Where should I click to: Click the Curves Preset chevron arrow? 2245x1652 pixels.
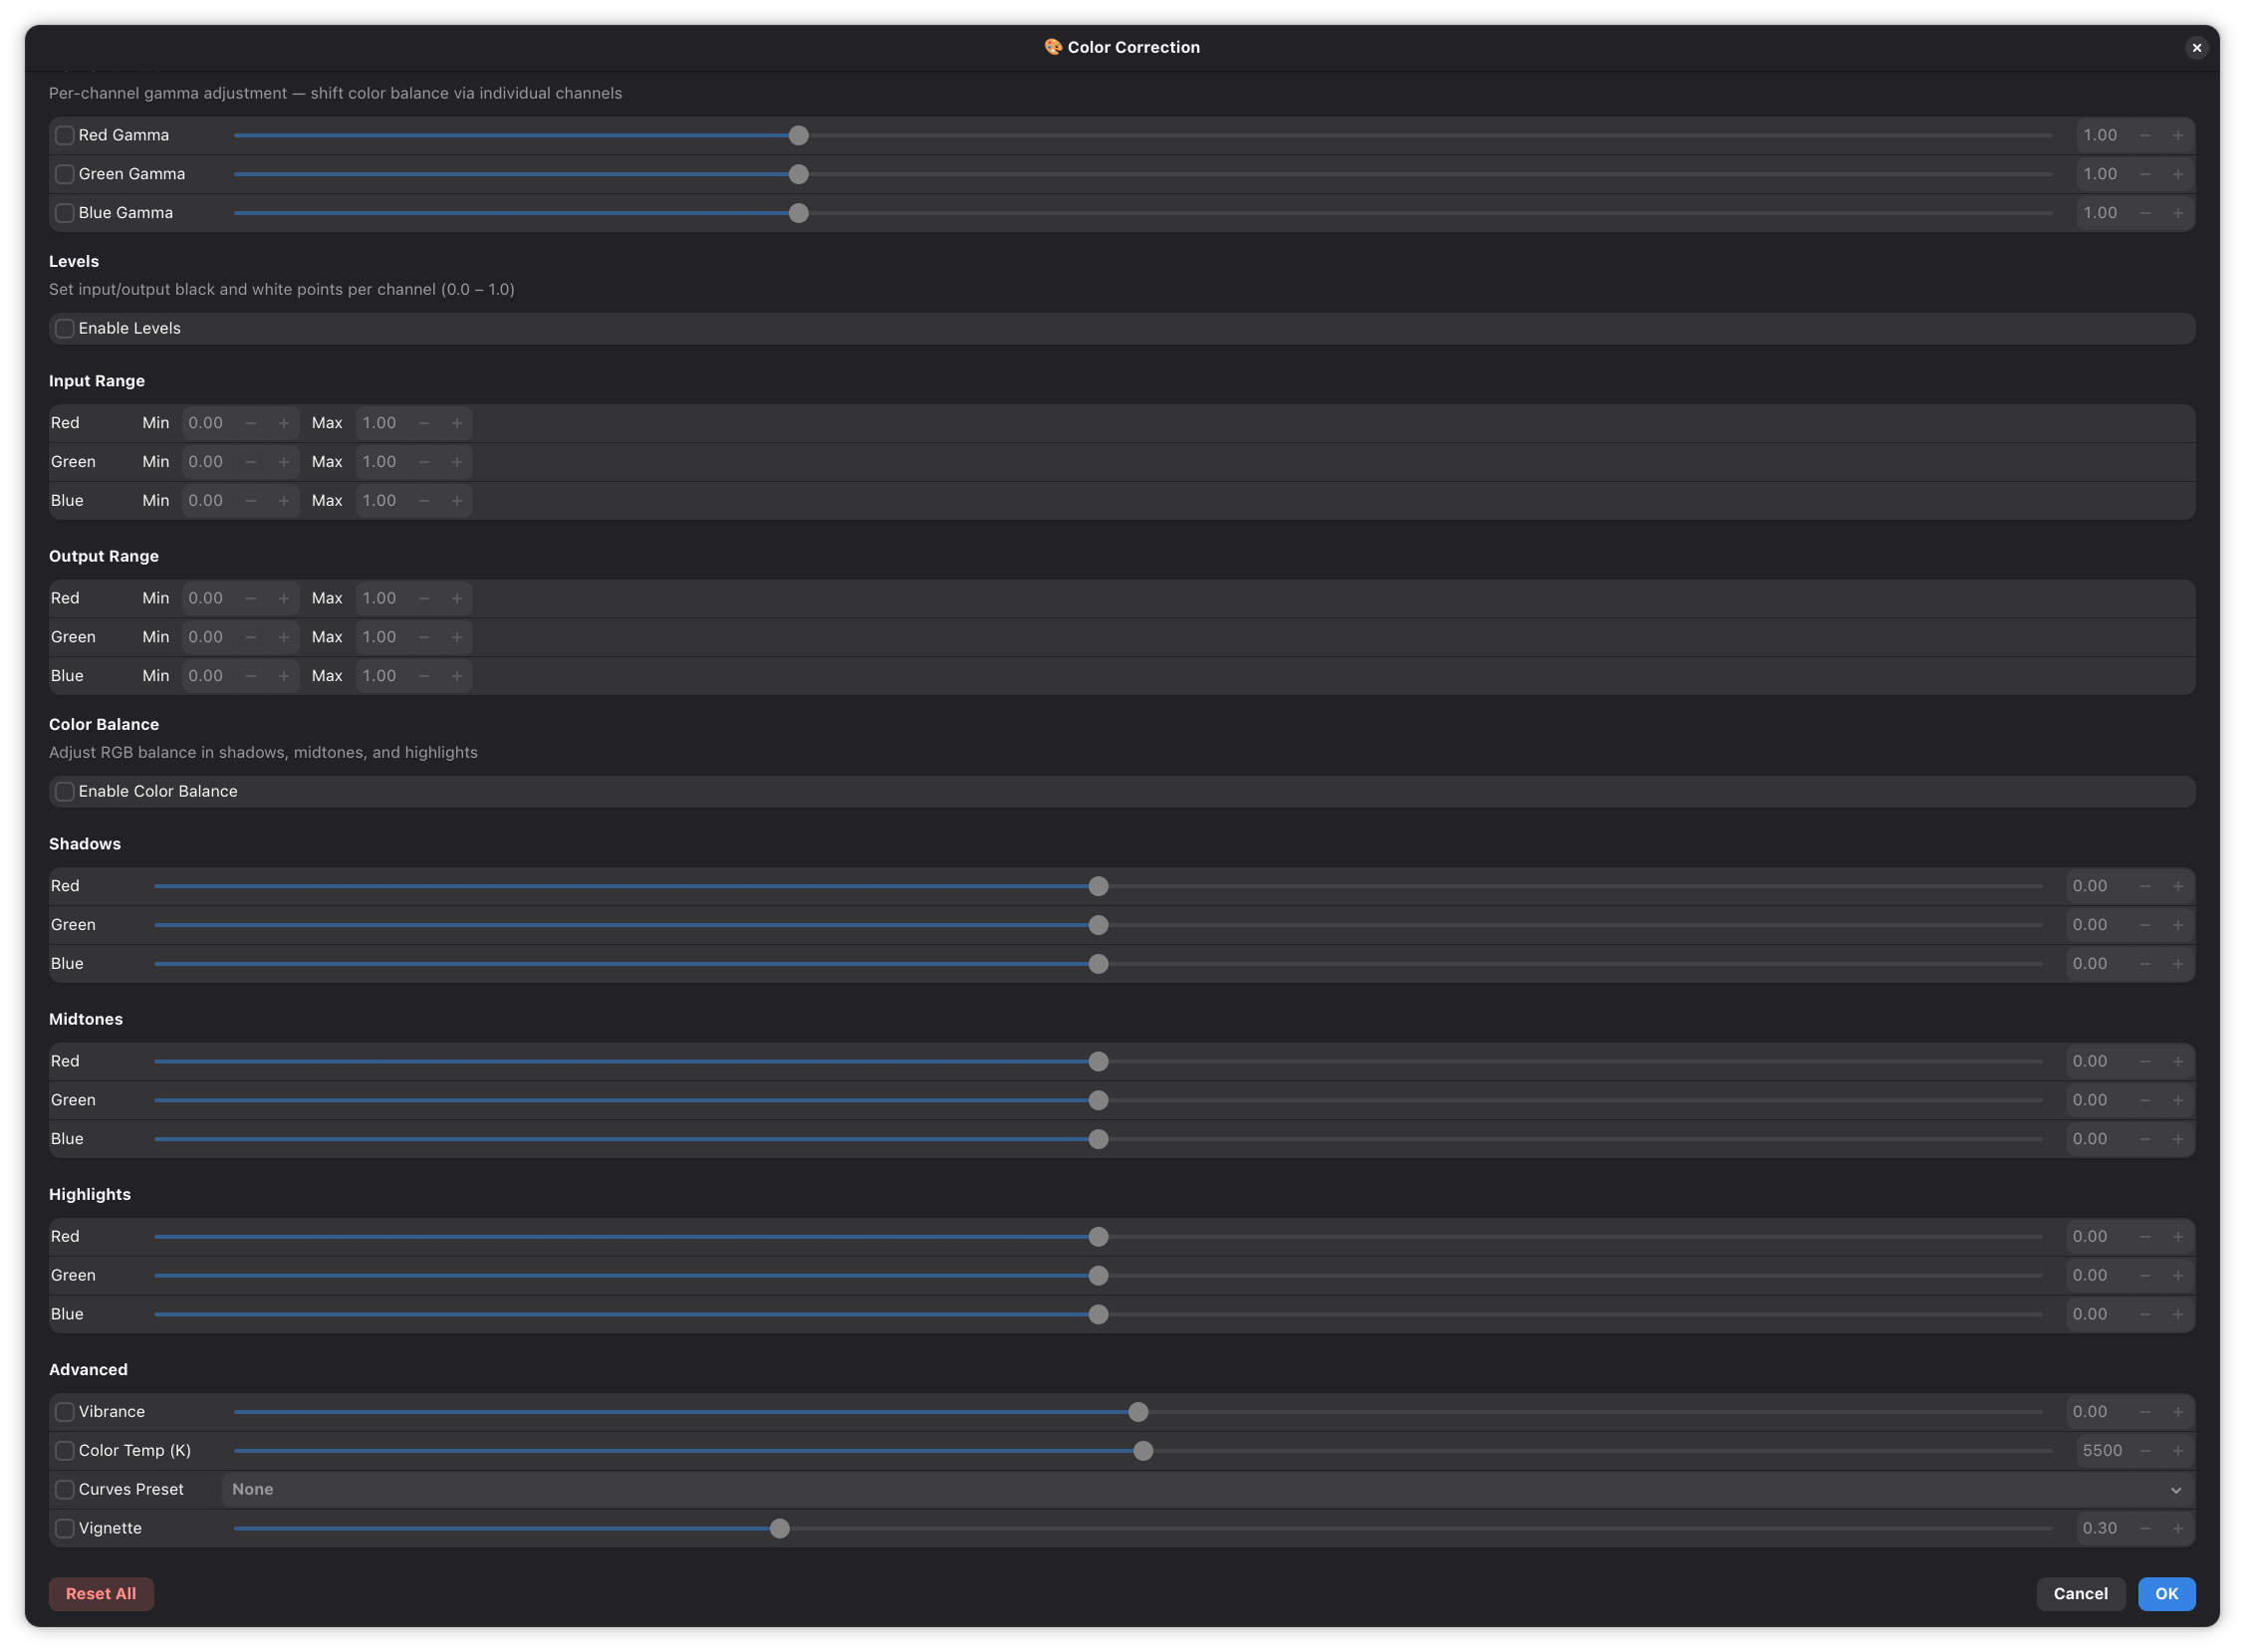[x=2175, y=1490]
